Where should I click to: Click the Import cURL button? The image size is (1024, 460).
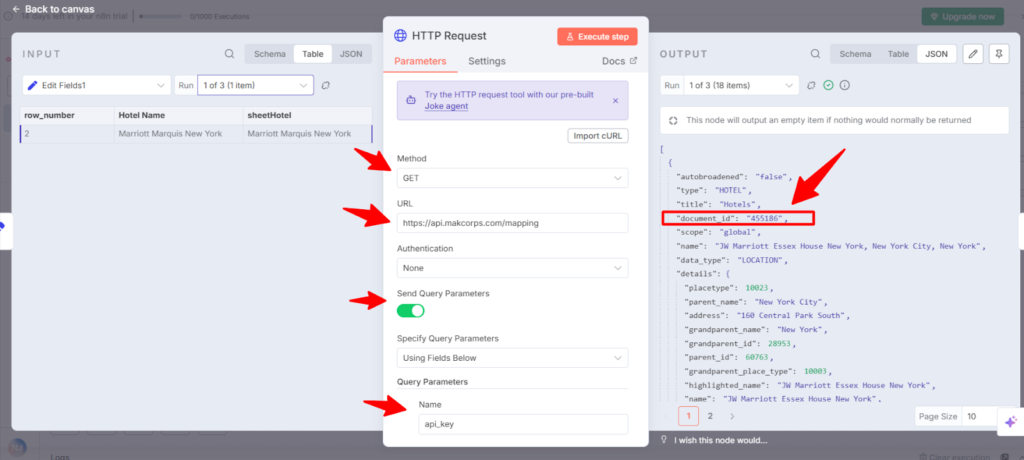point(598,137)
